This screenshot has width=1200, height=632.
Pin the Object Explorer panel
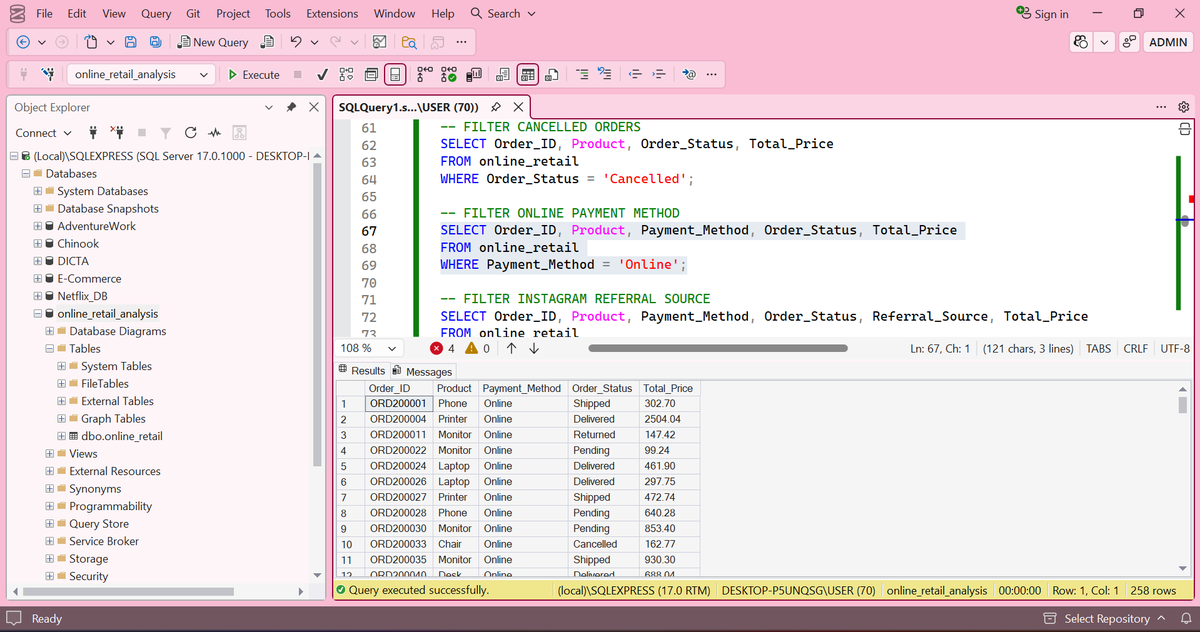coord(291,107)
